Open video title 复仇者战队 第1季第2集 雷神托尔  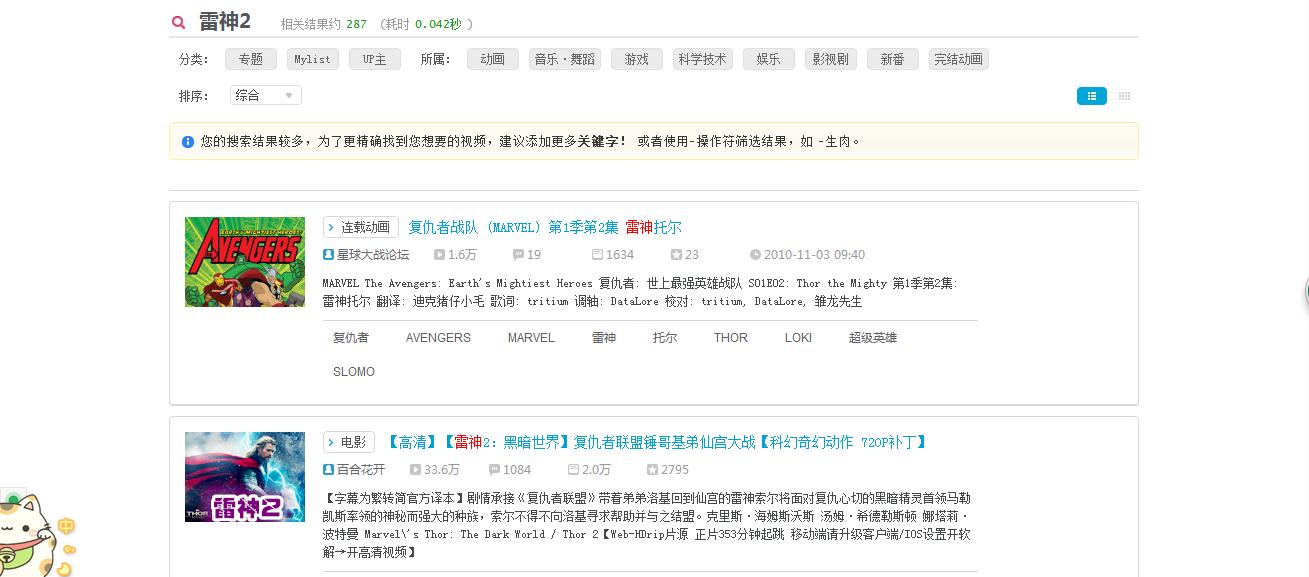click(x=545, y=227)
